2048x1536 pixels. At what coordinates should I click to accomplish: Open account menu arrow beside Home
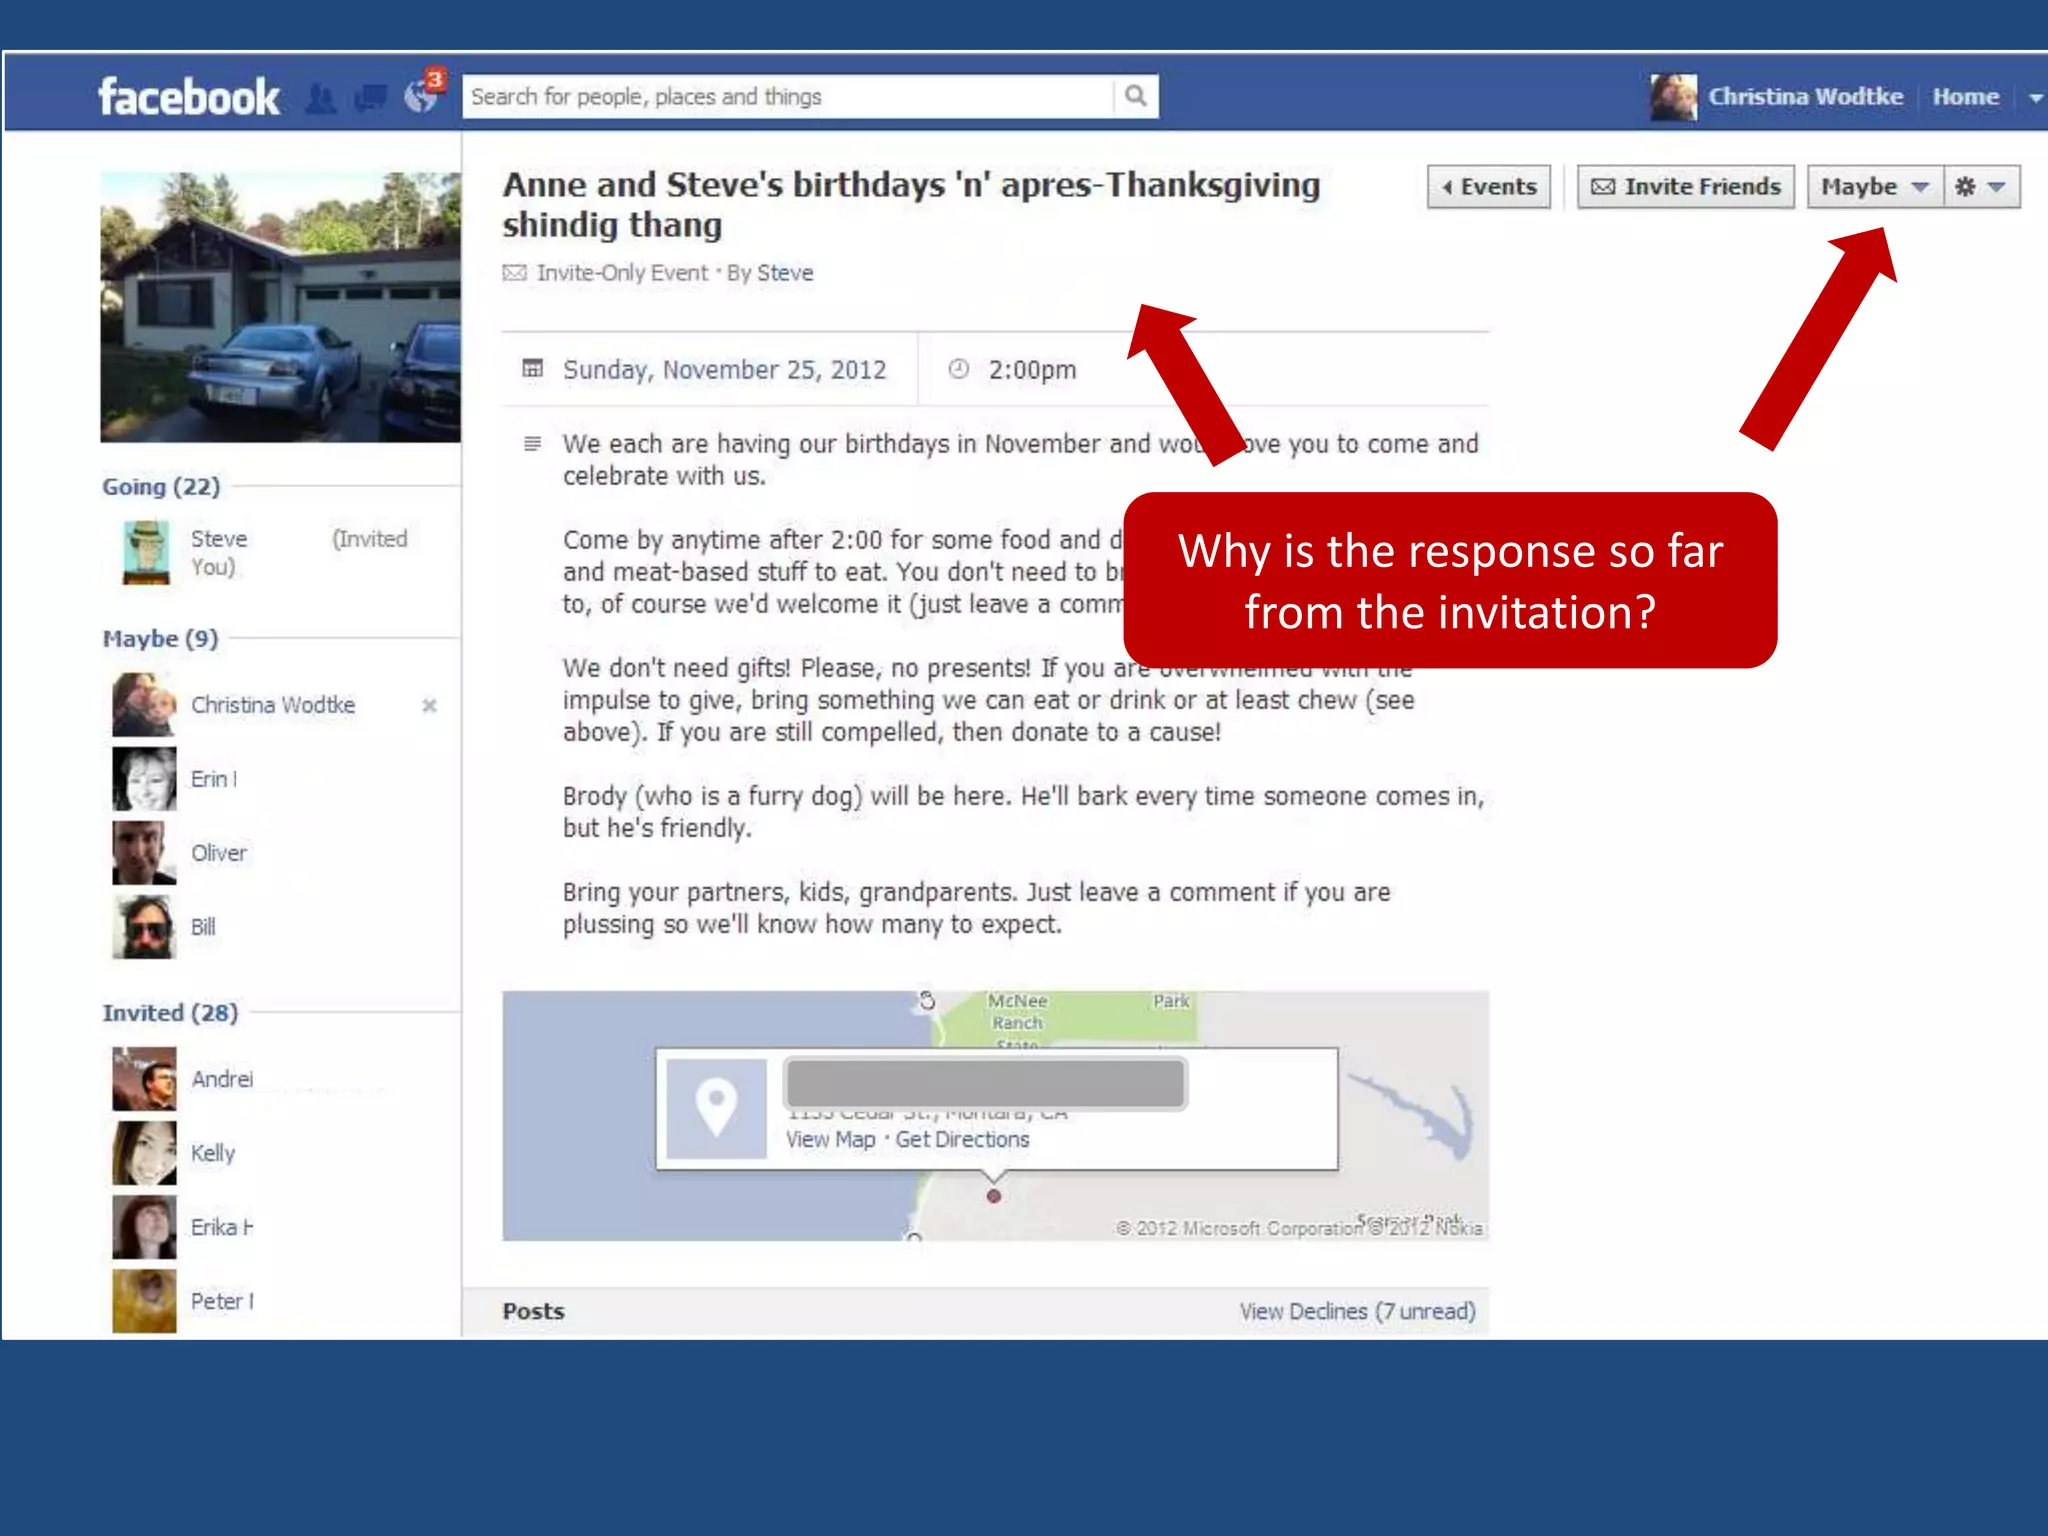2034,98
